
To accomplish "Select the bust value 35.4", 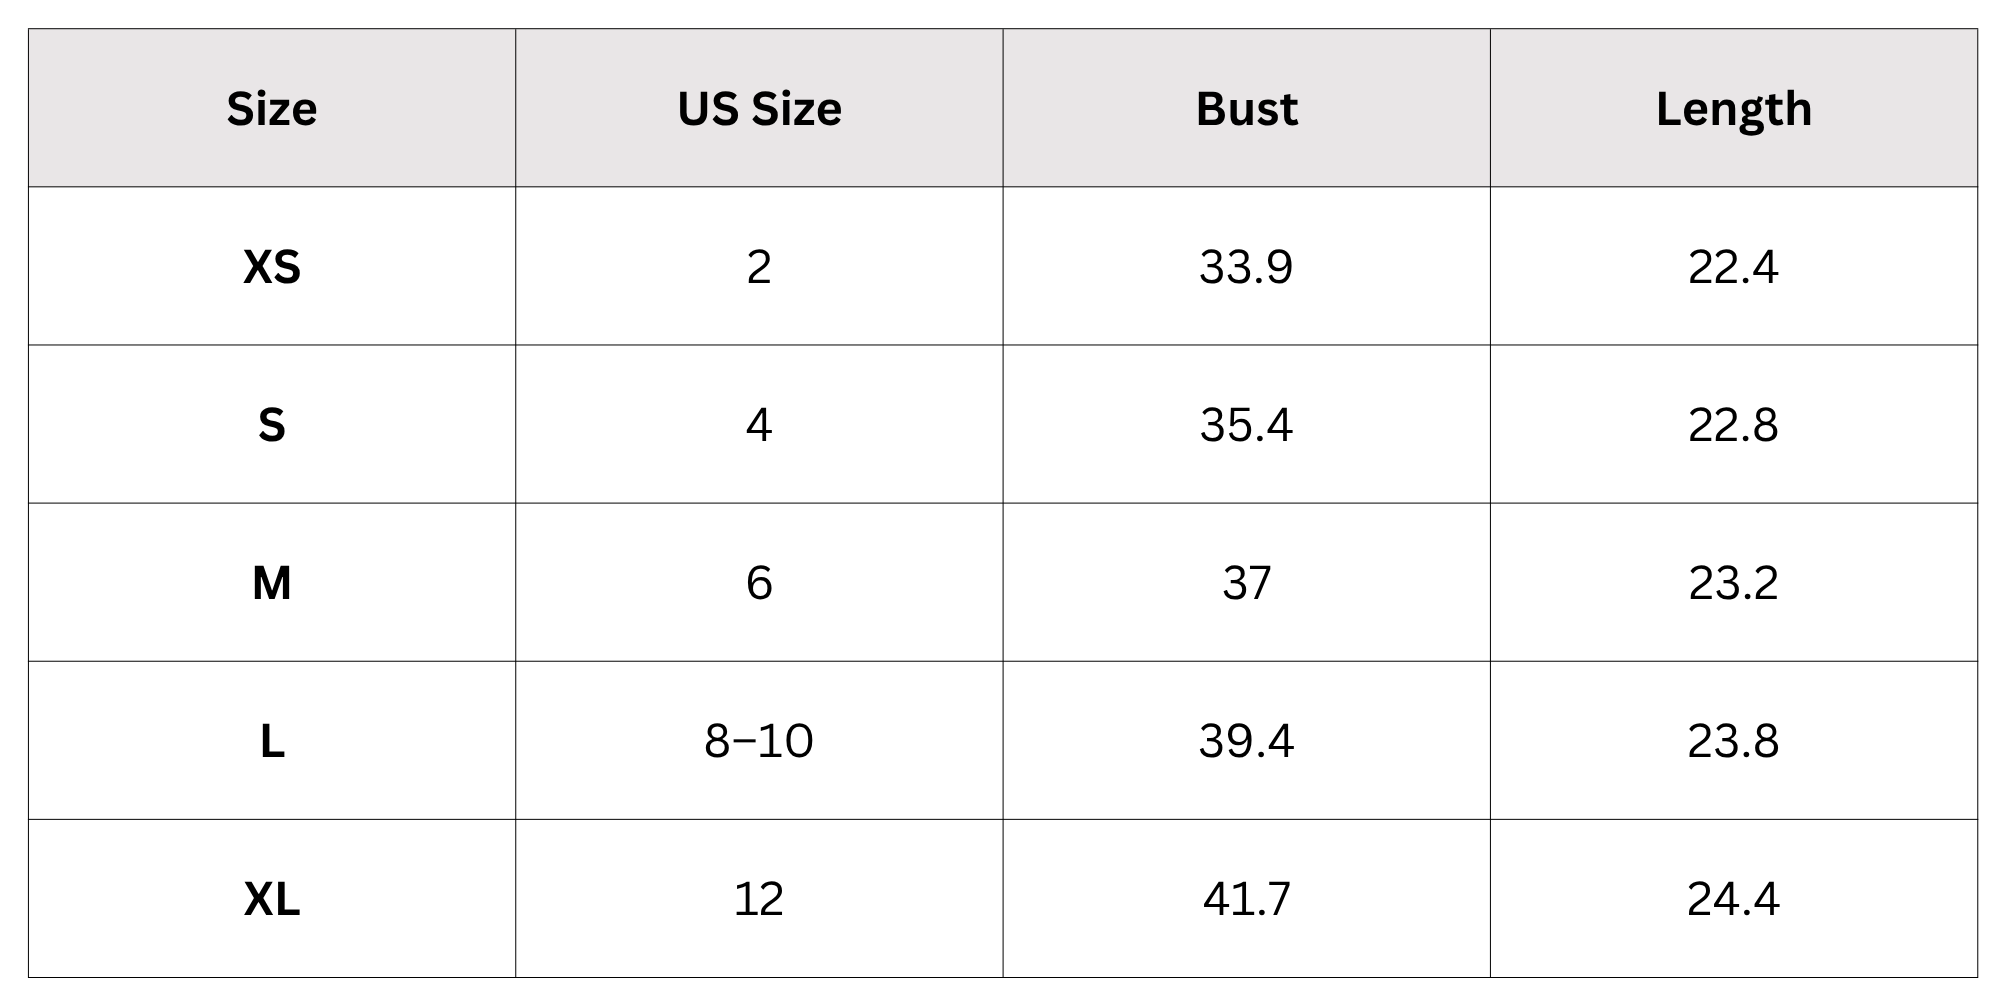I will [x=1246, y=425].
